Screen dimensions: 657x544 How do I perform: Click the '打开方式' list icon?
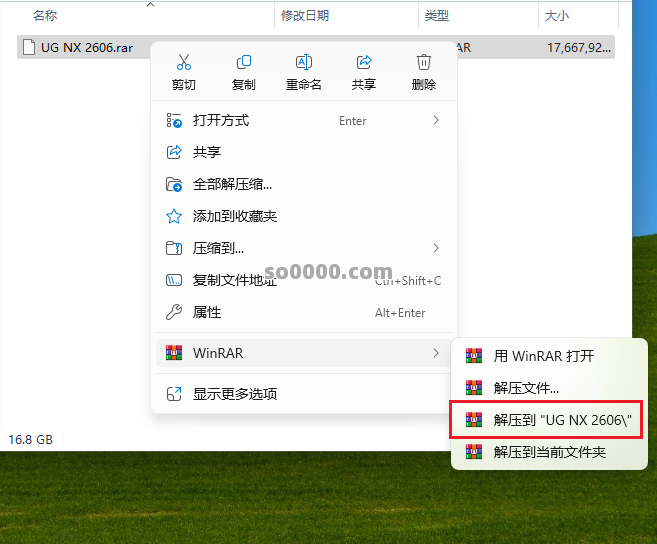174,120
